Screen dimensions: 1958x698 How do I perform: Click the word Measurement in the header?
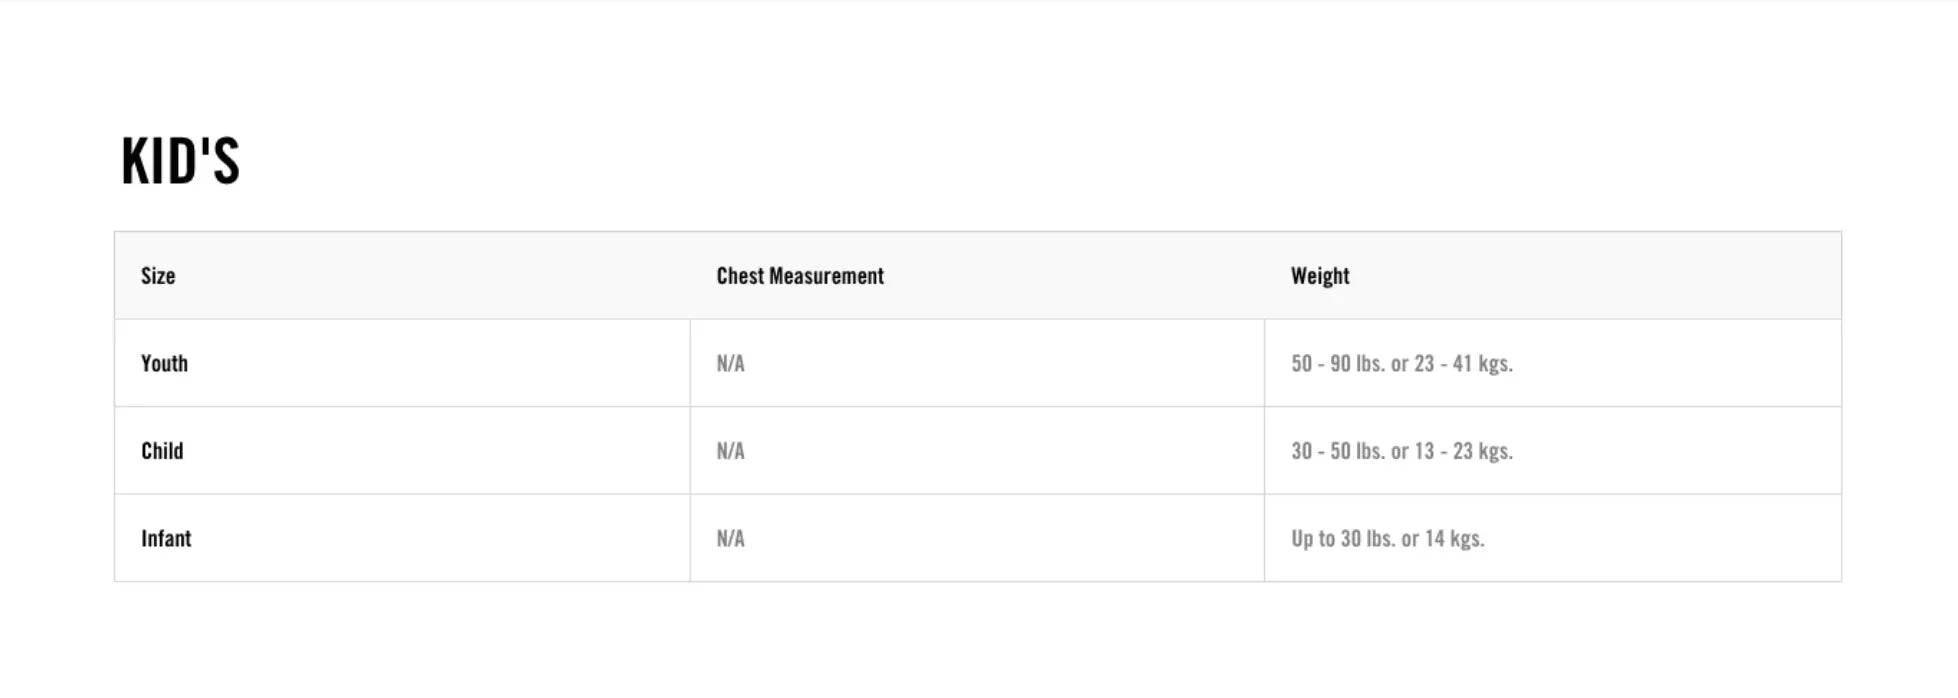pyautogui.click(x=826, y=276)
